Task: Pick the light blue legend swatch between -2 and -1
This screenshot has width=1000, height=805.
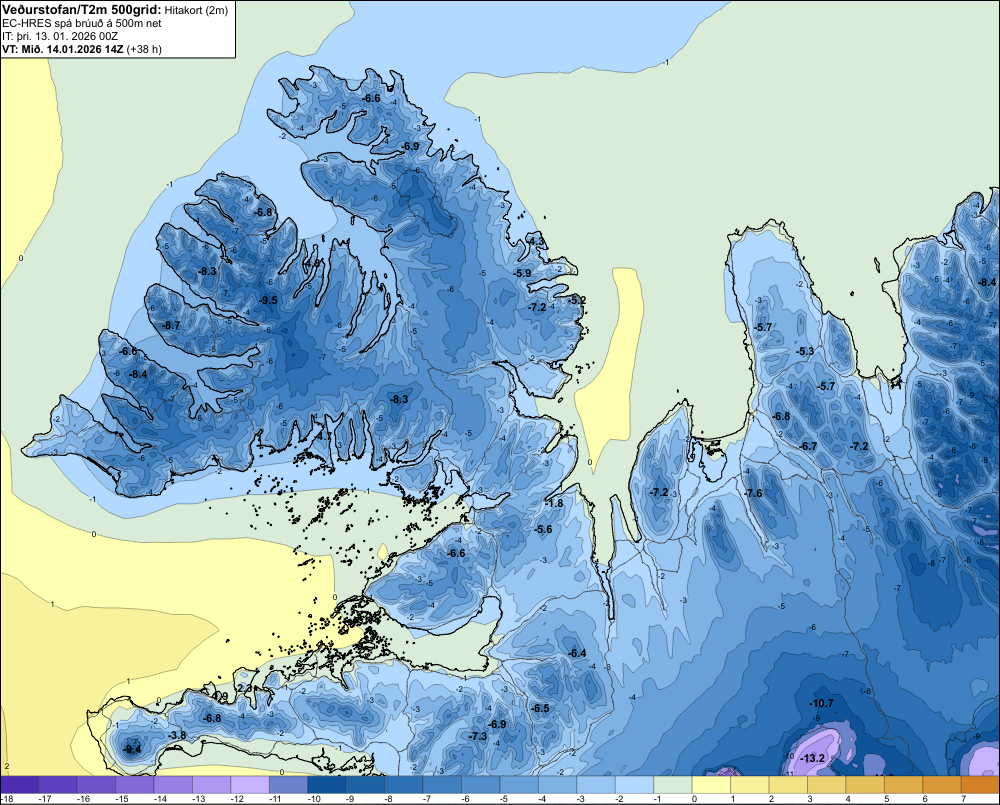Action: 635,785
